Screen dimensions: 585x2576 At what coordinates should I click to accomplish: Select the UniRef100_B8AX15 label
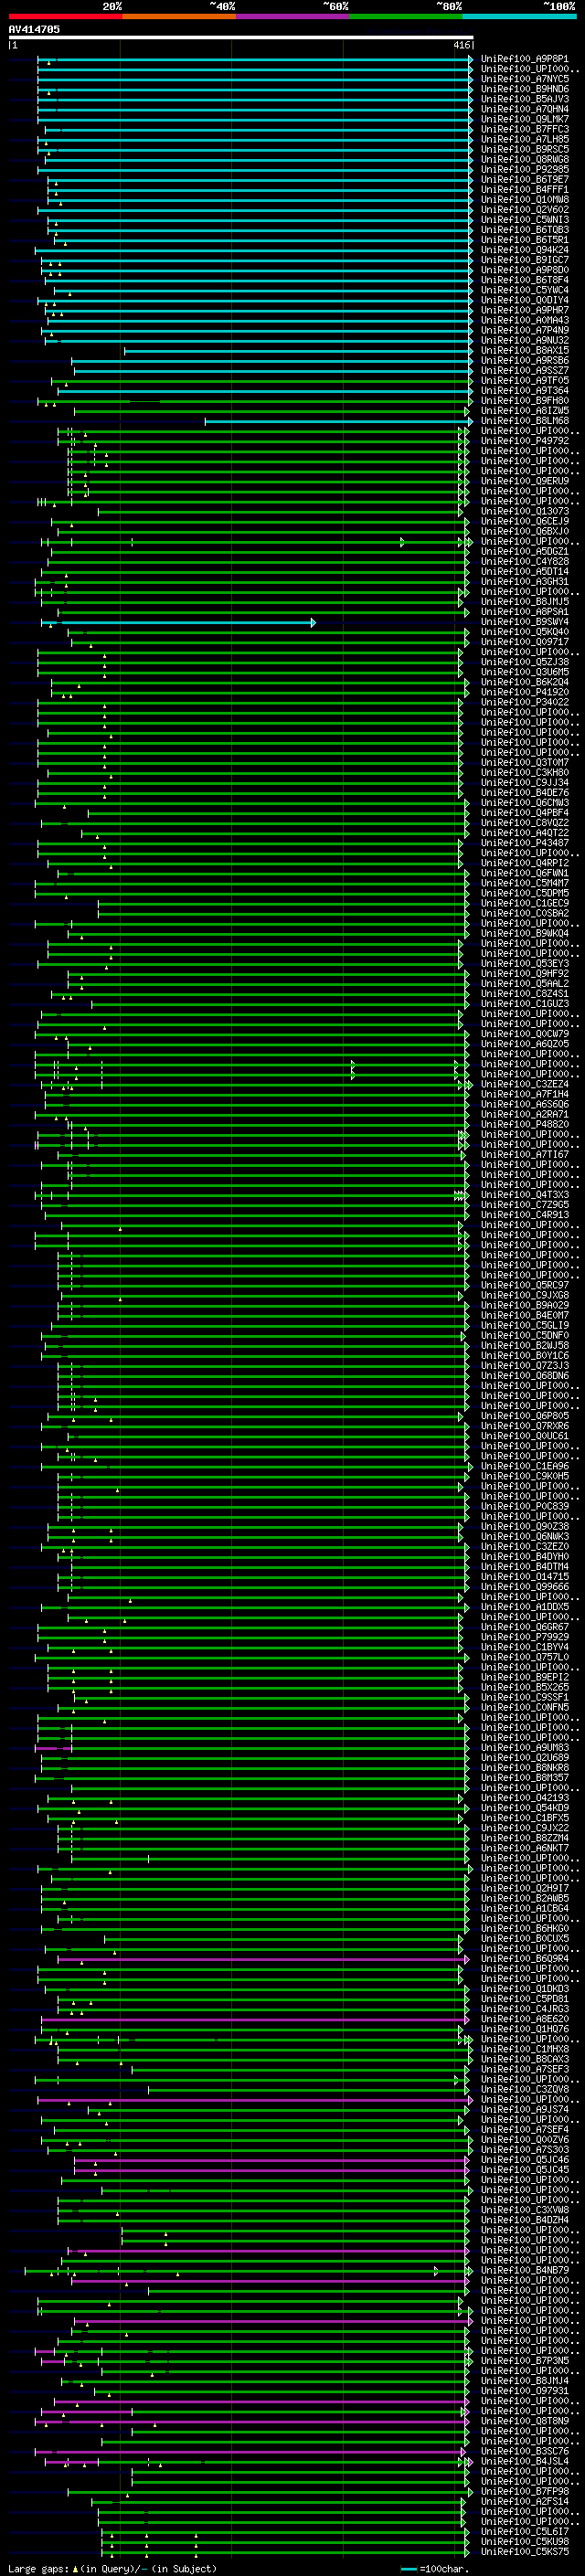tap(525, 350)
